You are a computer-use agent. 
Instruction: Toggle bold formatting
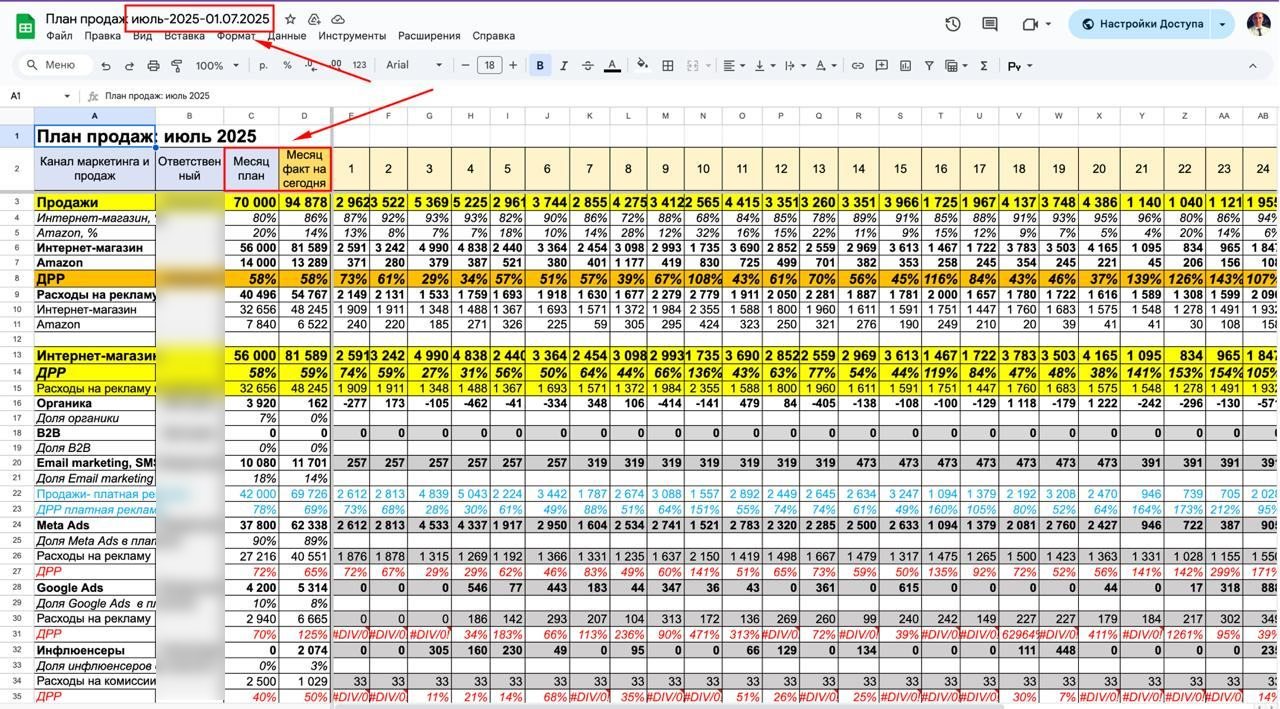pyautogui.click(x=540, y=66)
